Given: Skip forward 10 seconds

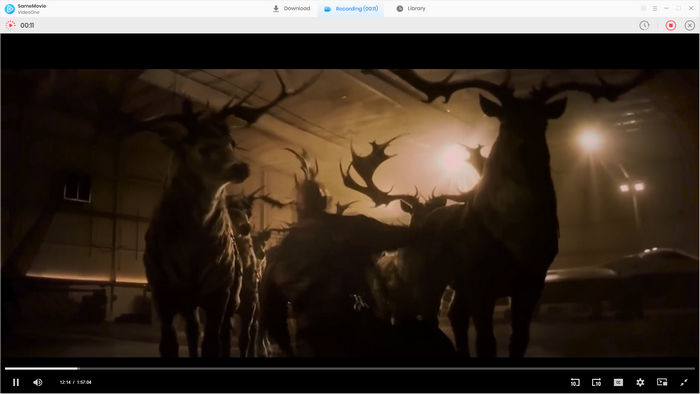Looking at the screenshot, I should point(596,382).
